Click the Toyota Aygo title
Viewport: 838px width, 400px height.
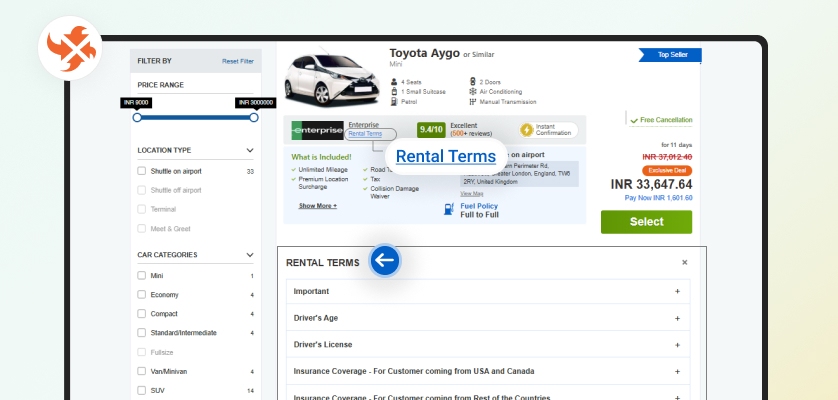[424, 53]
